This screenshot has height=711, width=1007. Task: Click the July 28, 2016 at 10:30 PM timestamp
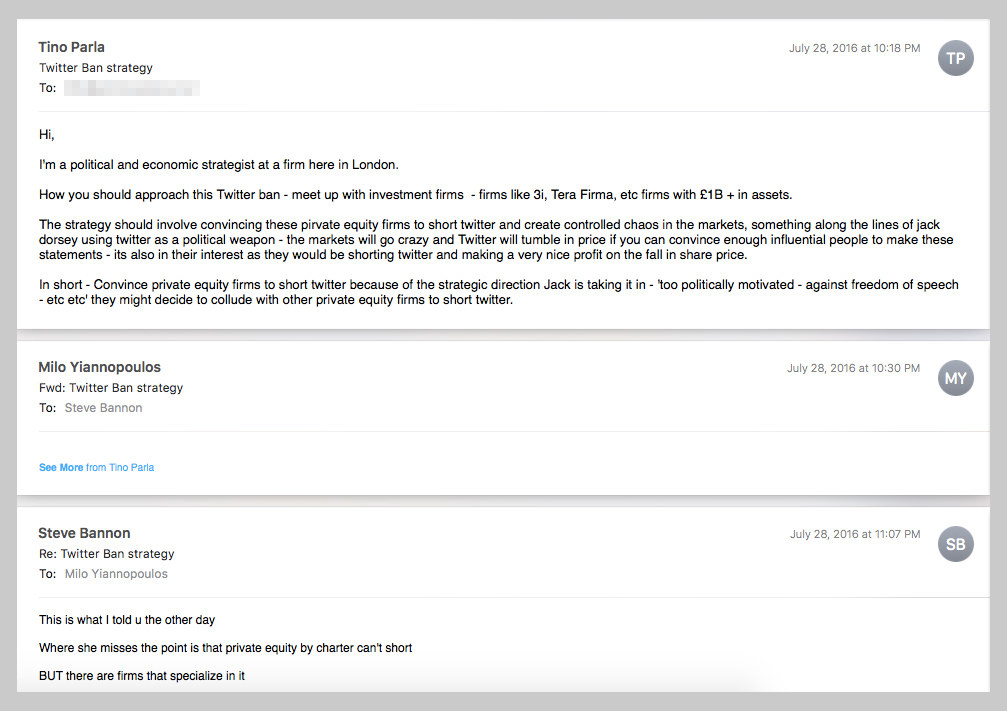coord(854,368)
